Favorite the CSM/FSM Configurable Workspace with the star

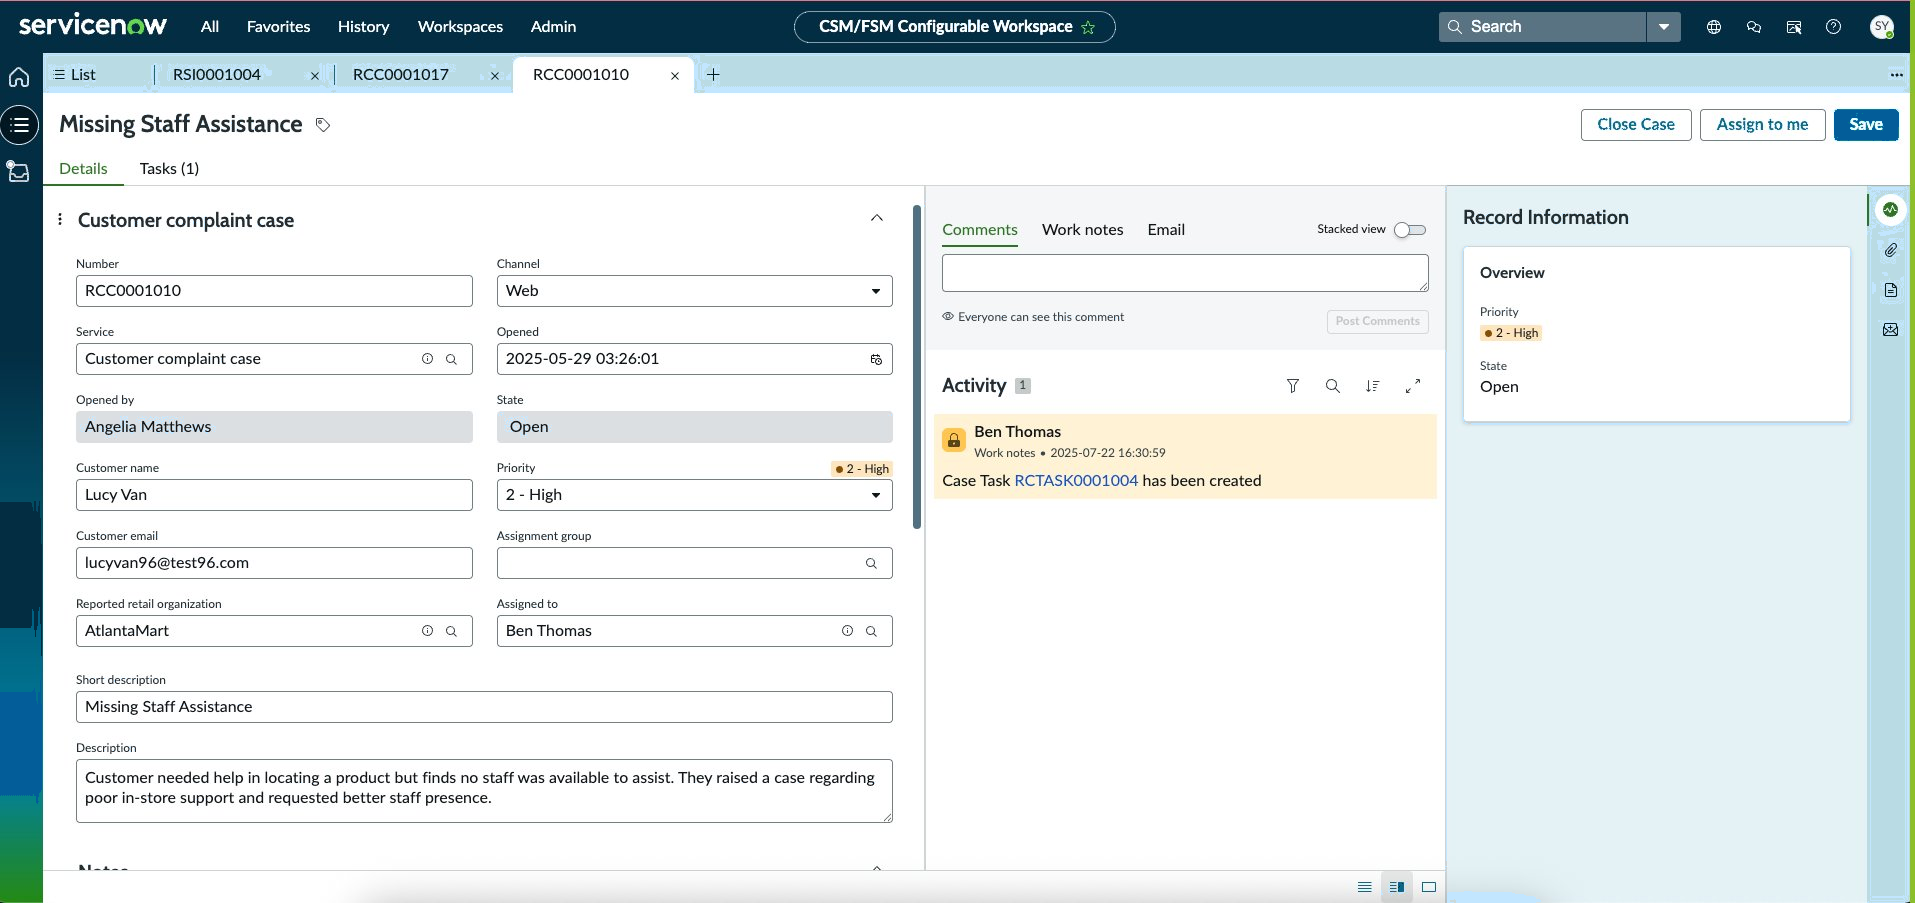pos(1088,27)
